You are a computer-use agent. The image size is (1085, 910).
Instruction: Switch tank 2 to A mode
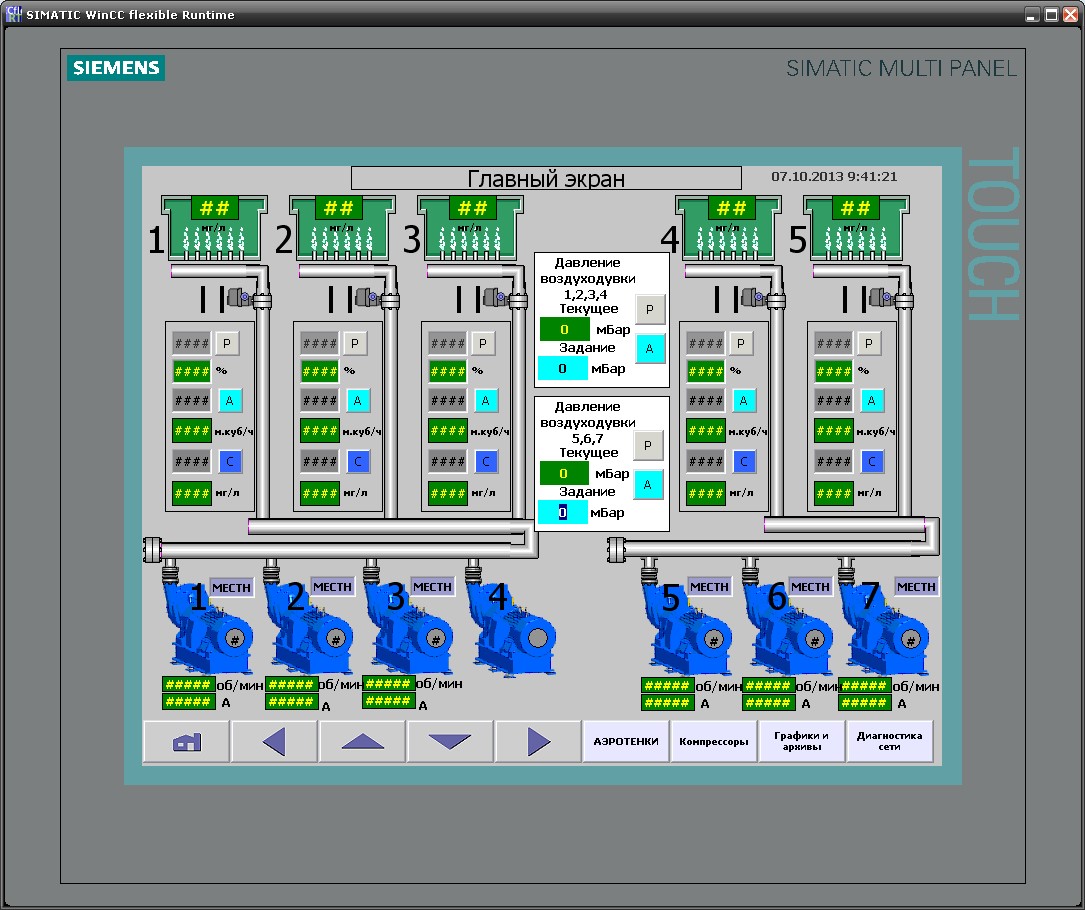[358, 401]
